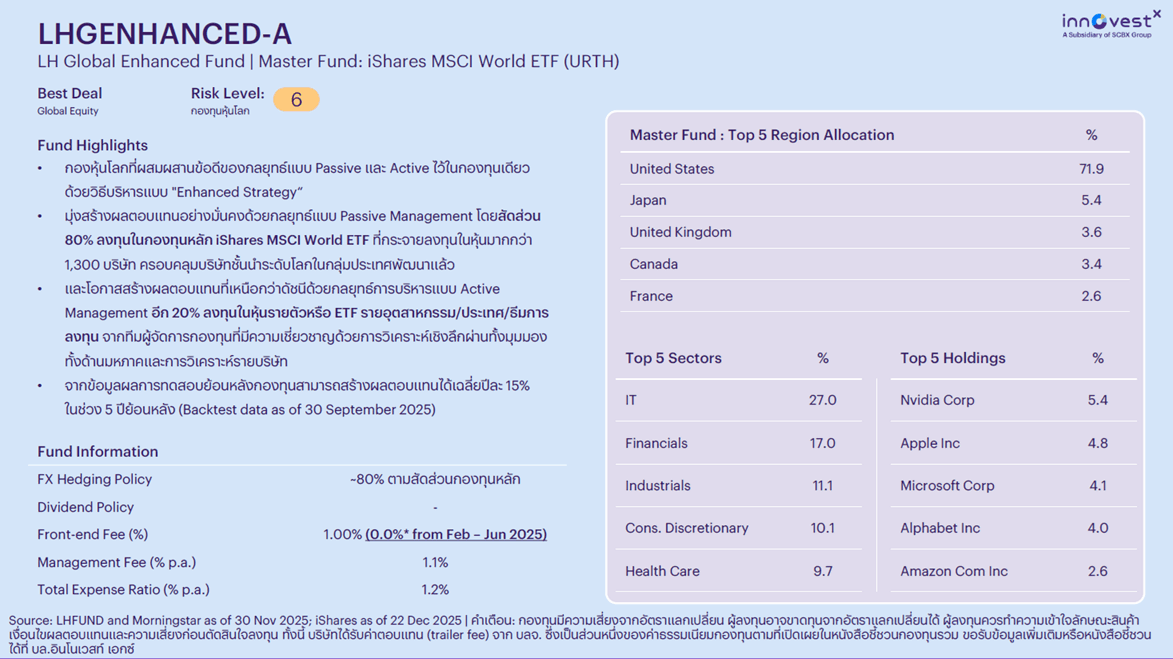Viewport: 1173px width, 659px height.
Task: Click the Master Fund Top 5 Region Allocation header
Action: 762,135
